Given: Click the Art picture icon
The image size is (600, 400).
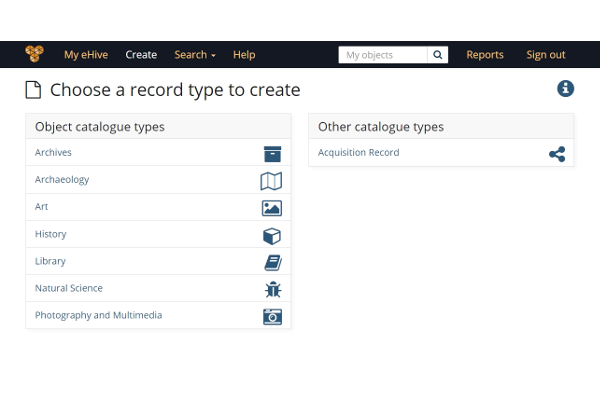Looking at the screenshot, I should point(272,208).
